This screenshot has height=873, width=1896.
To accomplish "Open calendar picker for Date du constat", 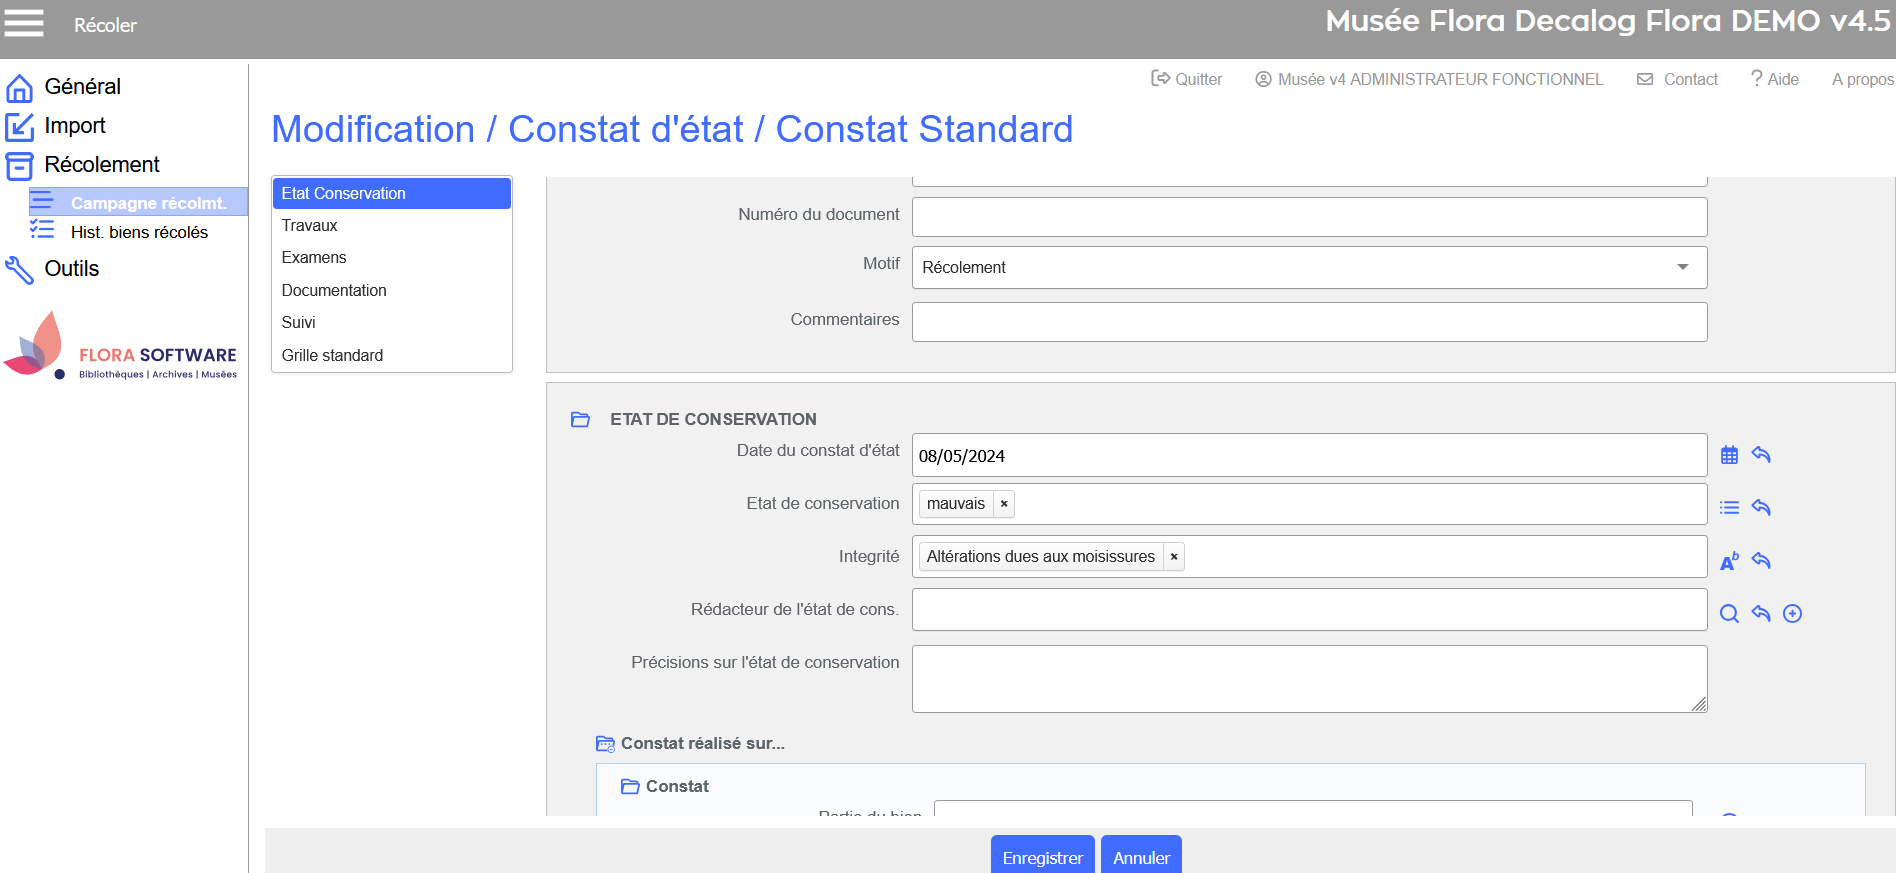I will [1729, 455].
